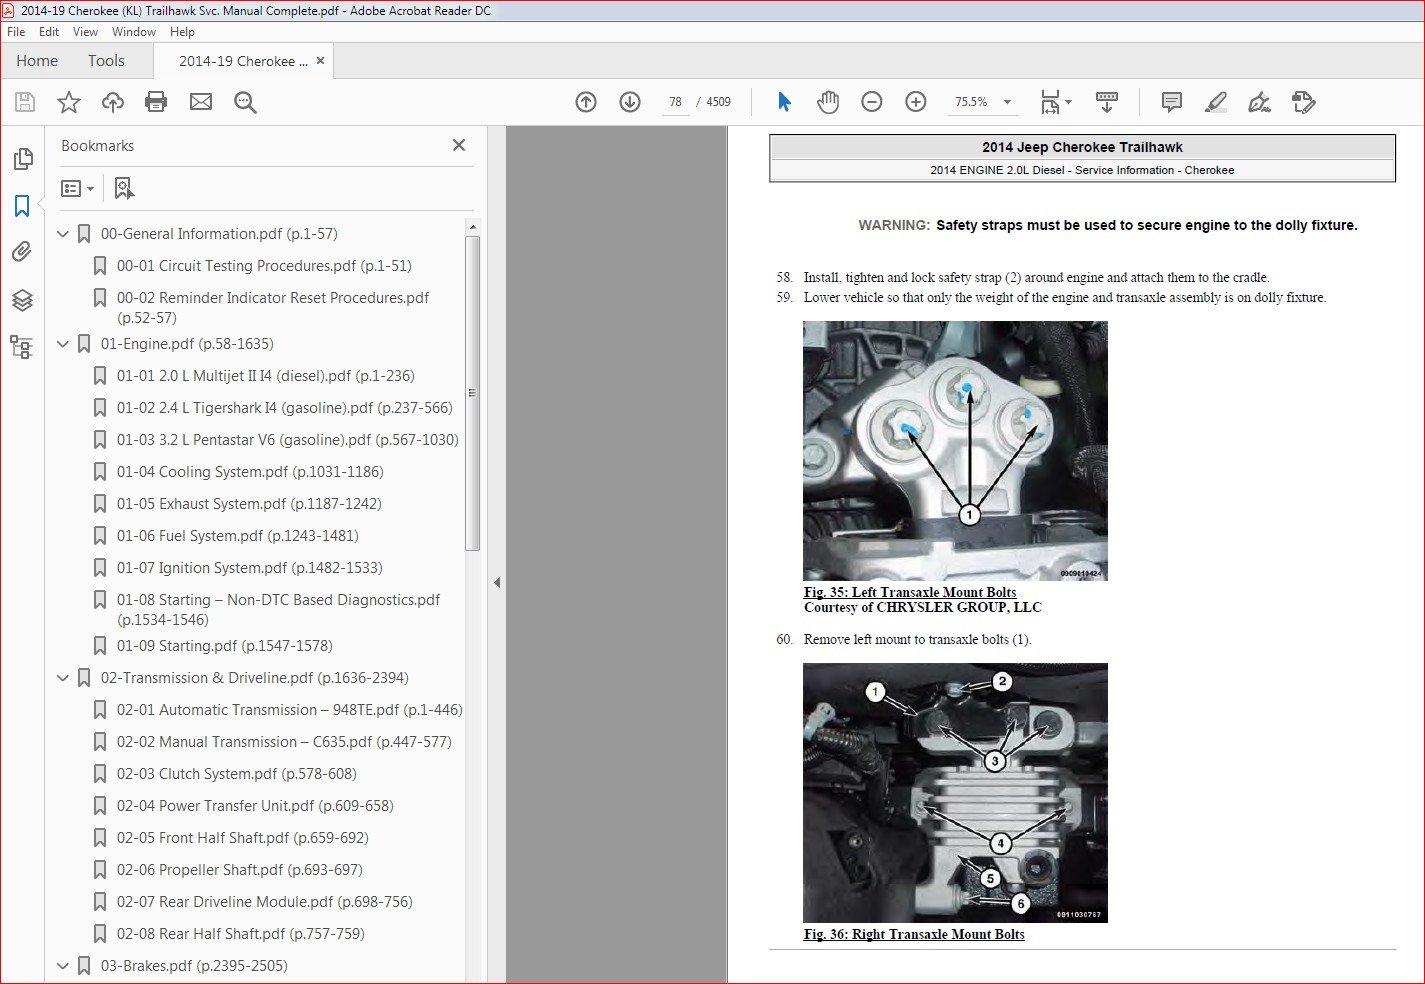Open the Help menu
Screen dimensions: 1425x984
coord(182,32)
